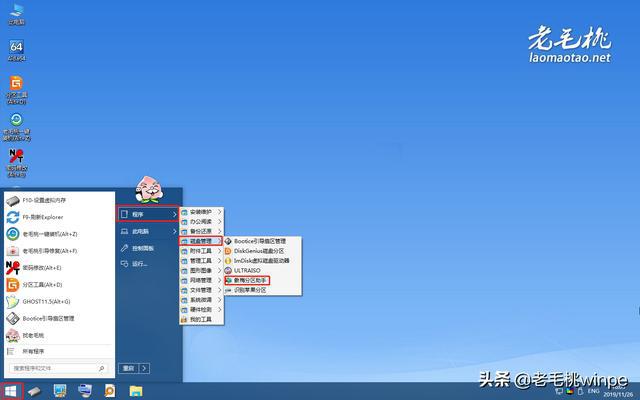
Task: Click the magnifier in the start search box
Action: coord(102,369)
